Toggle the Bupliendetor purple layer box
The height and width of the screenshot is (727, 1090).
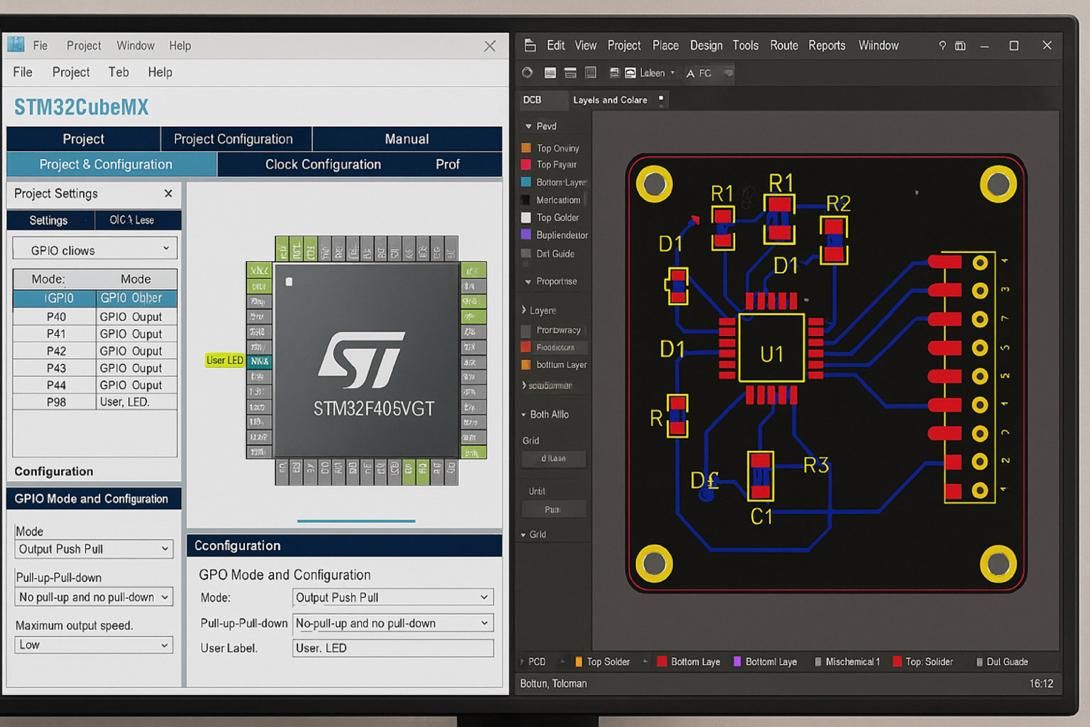coord(526,235)
